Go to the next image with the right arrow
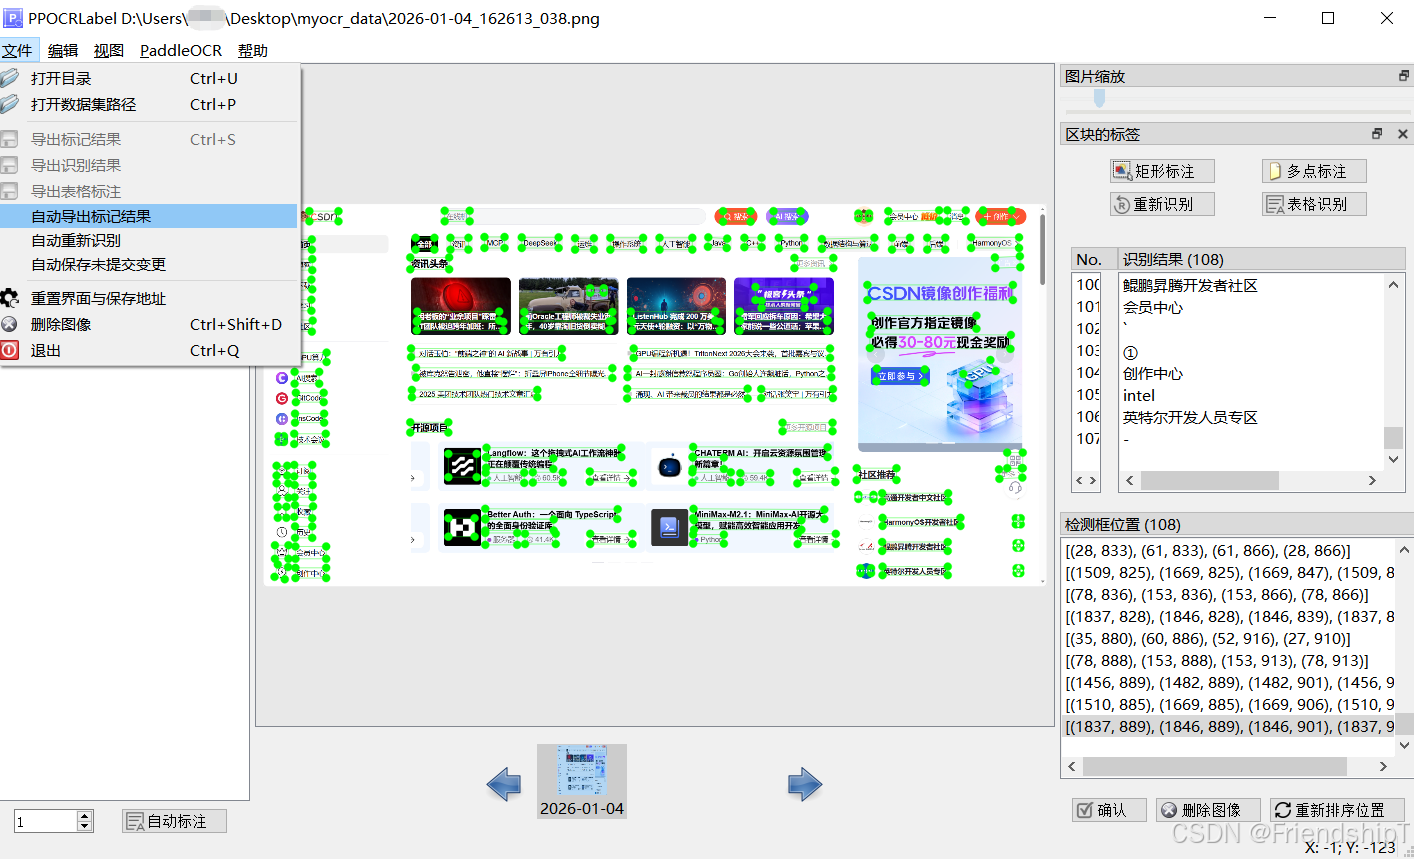This screenshot has height=859, width=1414. click(x=805, y=784)
